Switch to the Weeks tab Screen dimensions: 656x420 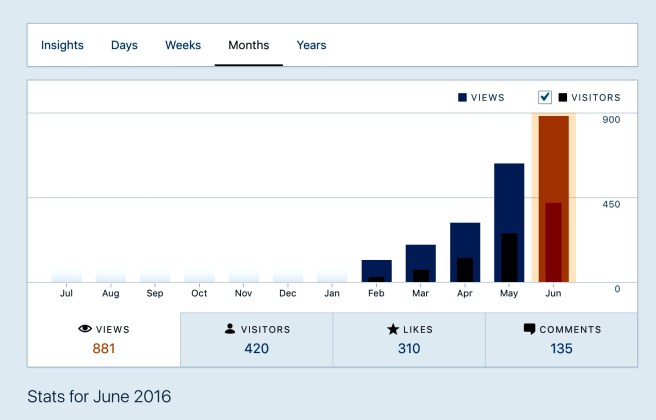coord(183,45)
